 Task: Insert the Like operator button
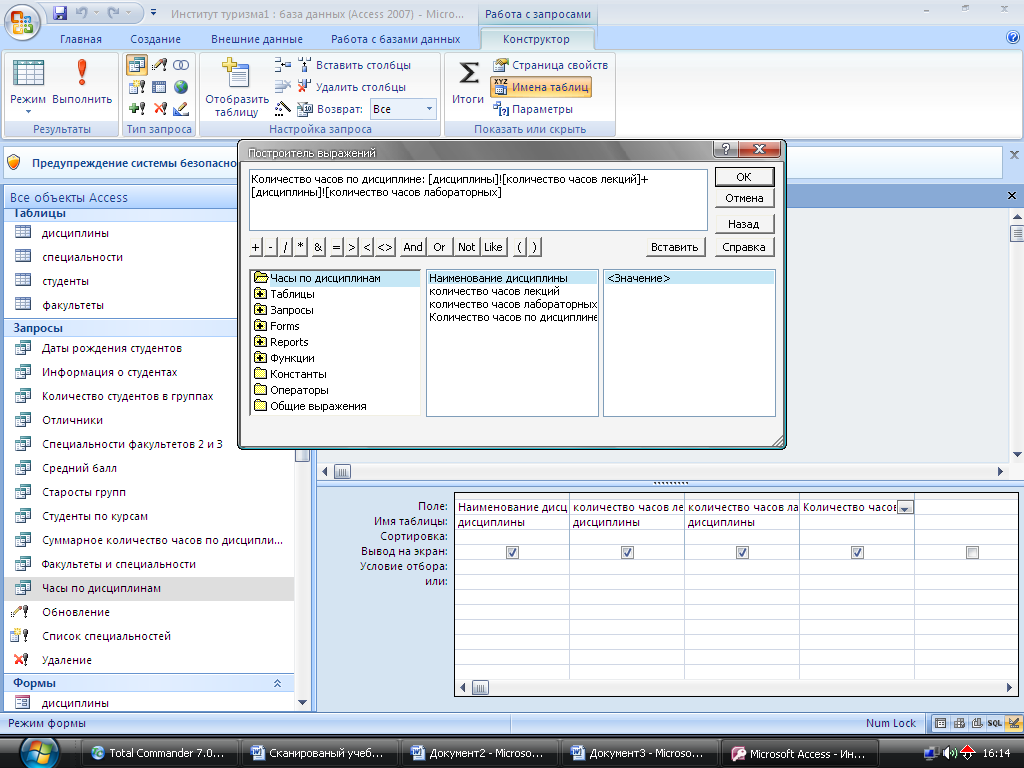[x=493, y=247]
